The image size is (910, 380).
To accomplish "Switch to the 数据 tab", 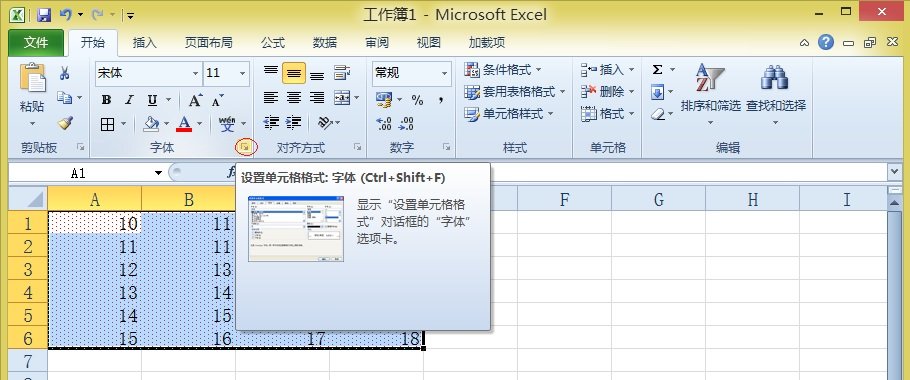I will tap(325, 43).
